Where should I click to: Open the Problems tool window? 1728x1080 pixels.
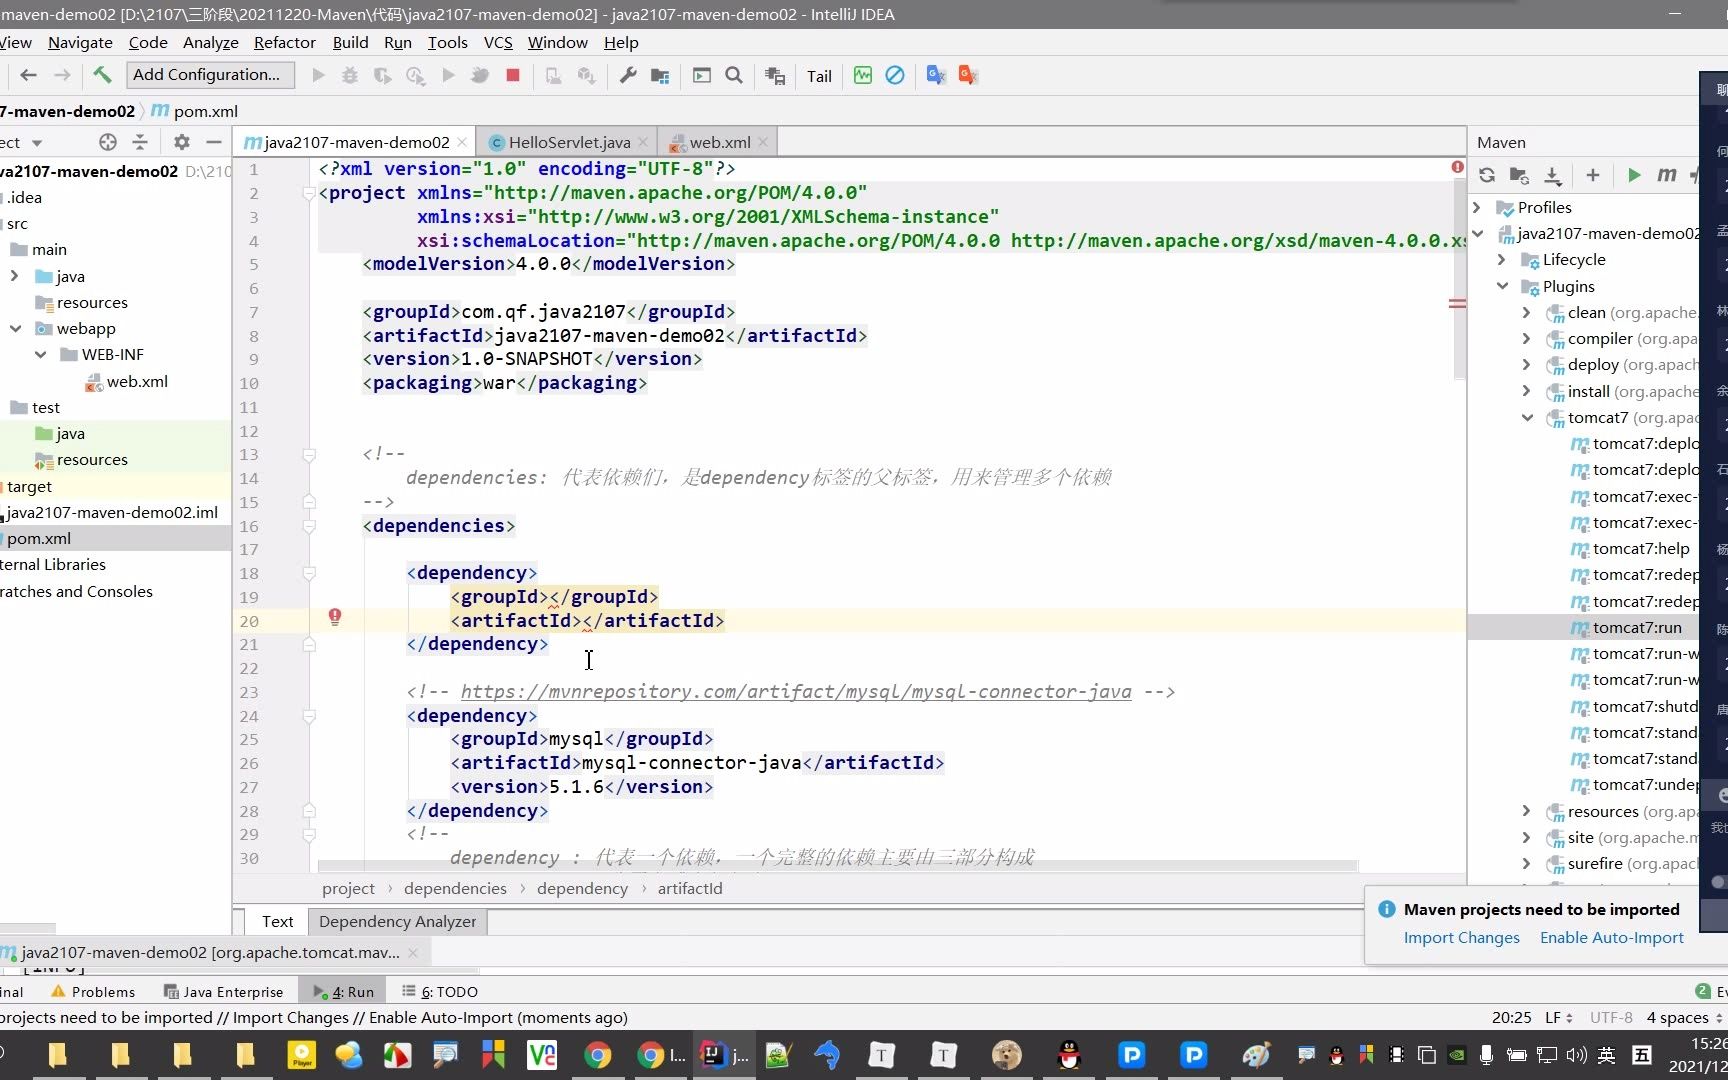pos(93,991)
